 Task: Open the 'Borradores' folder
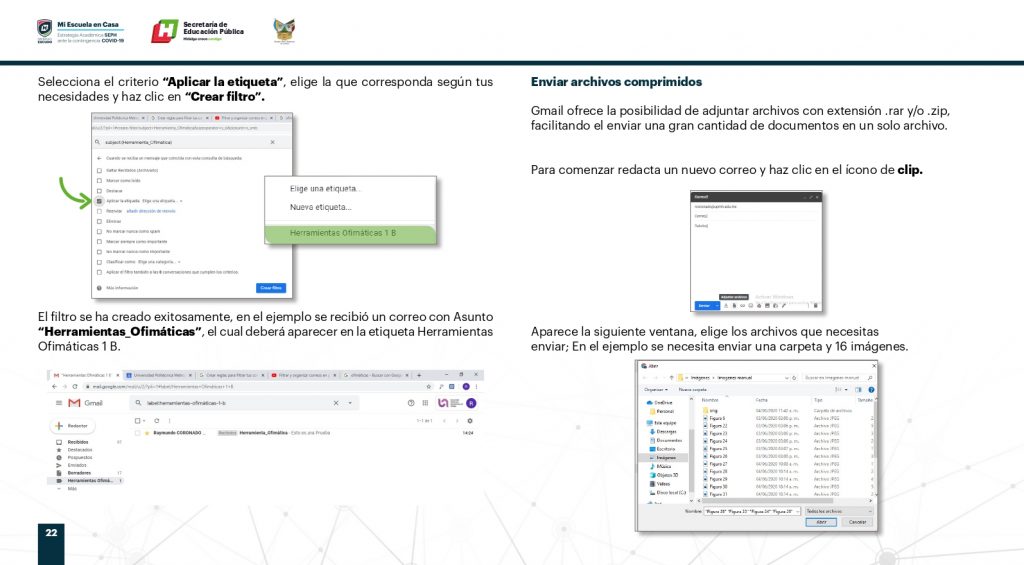click(x=79, y=473)
